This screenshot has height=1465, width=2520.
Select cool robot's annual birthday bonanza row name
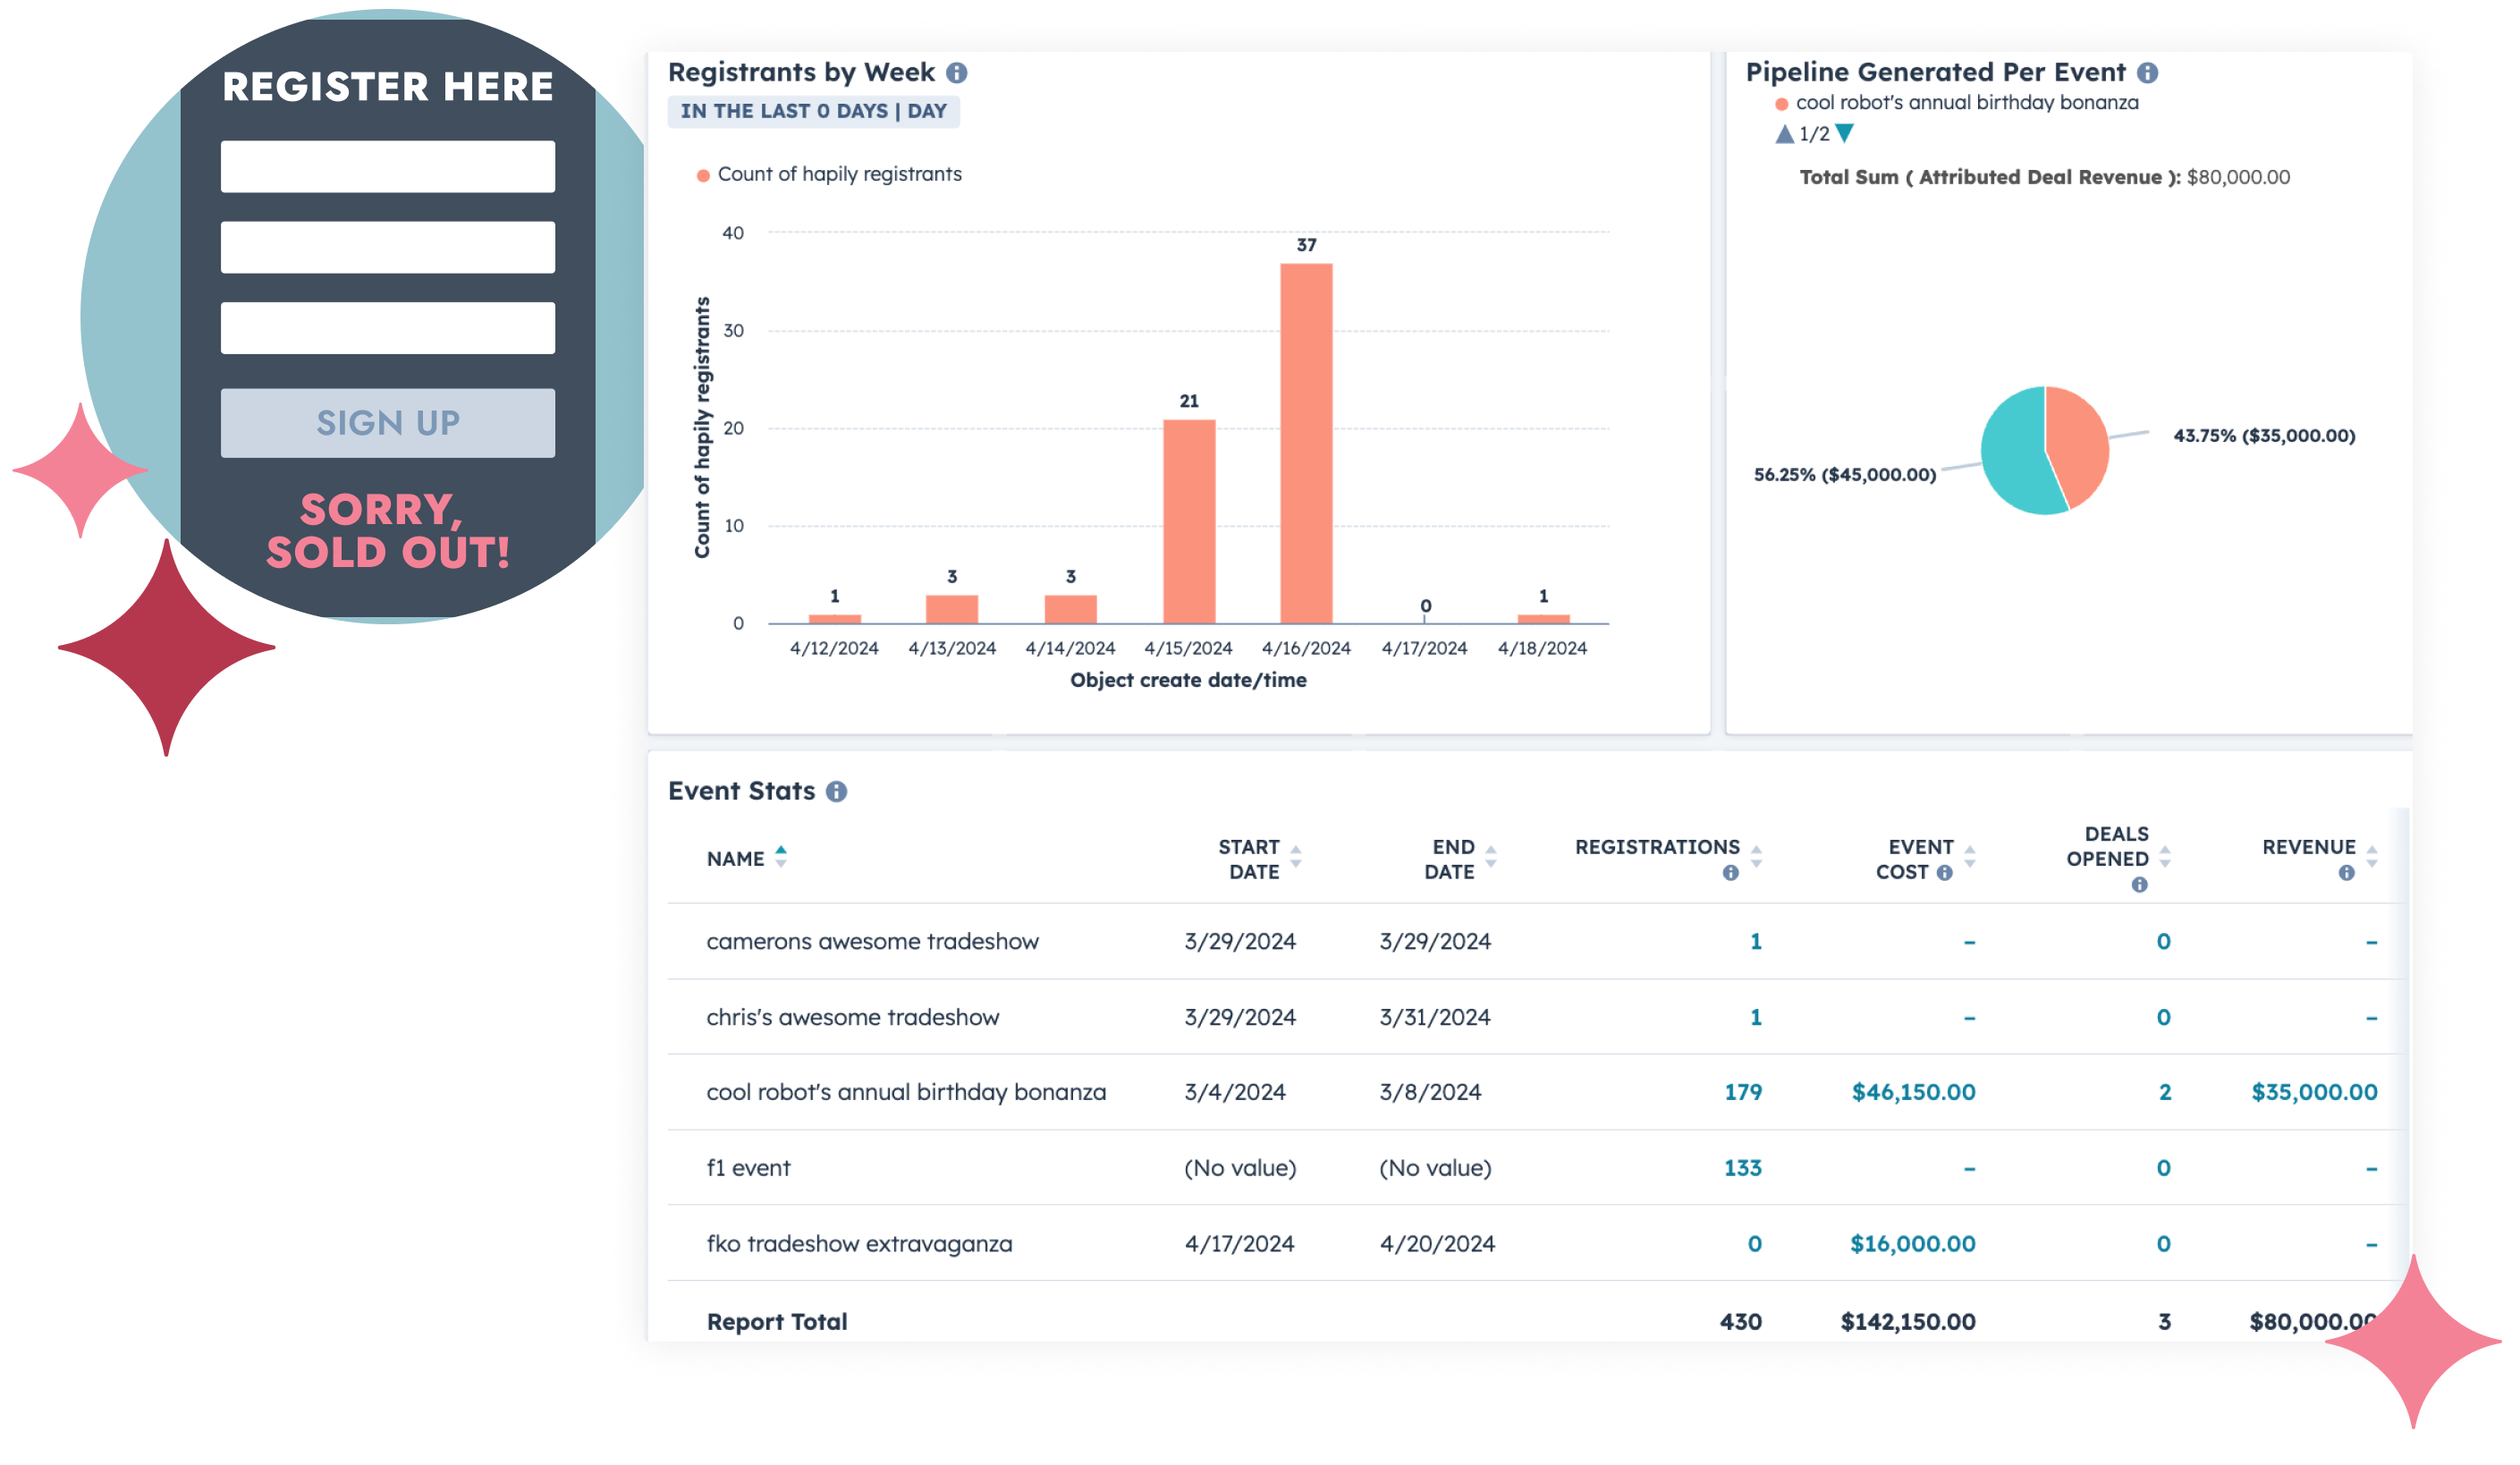coord(907,1093)
